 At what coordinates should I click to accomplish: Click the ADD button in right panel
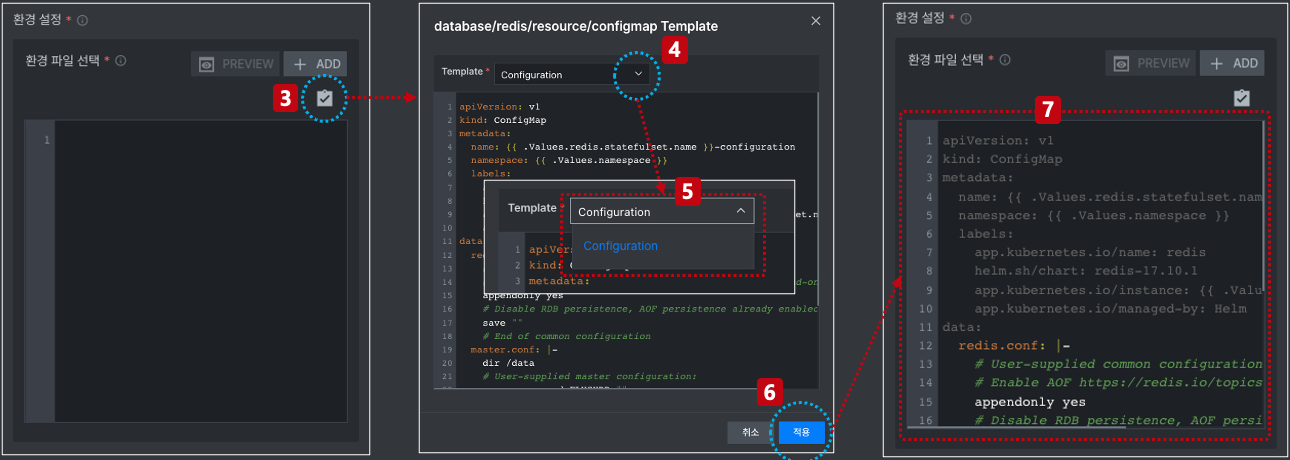point(1232,63)
